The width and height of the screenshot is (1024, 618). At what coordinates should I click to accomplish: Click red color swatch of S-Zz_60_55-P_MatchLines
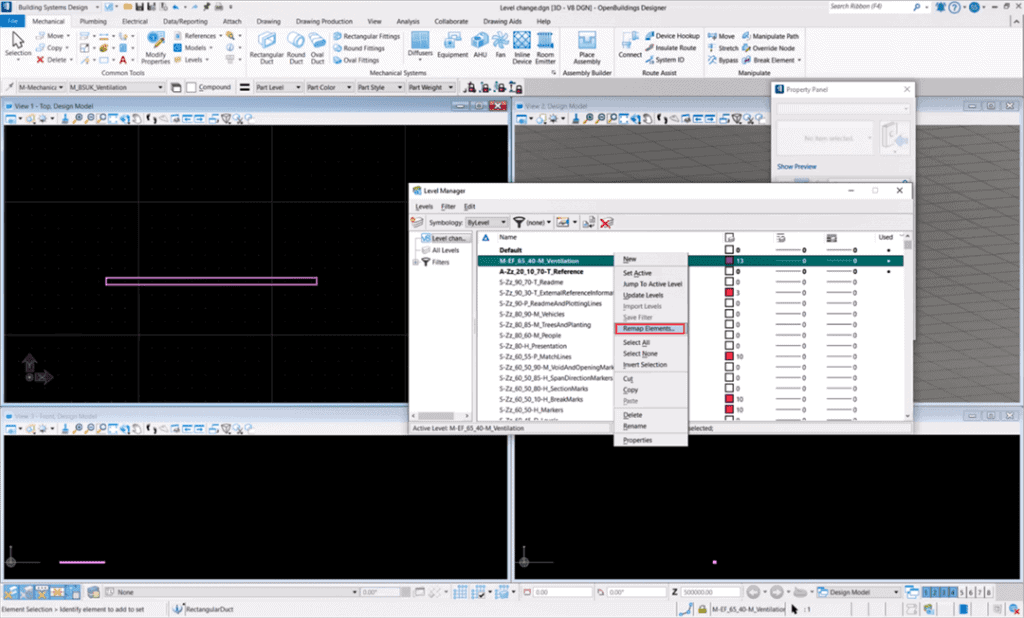click(730, 356)
